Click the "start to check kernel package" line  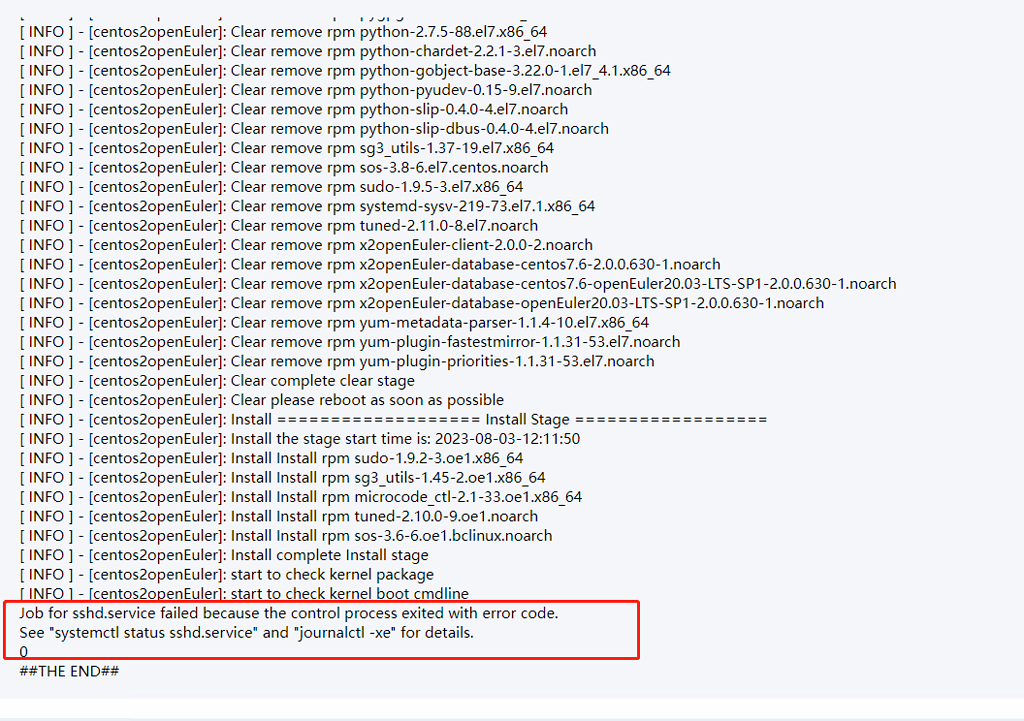point(227,575)
